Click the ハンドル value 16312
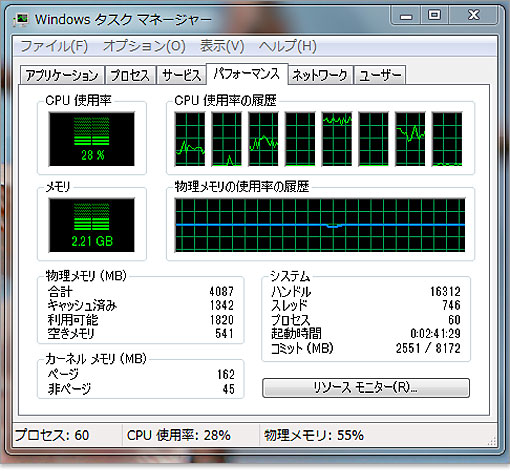Viewport: 510px width, 471px height. pyautogui.click(x=445, y=292)
